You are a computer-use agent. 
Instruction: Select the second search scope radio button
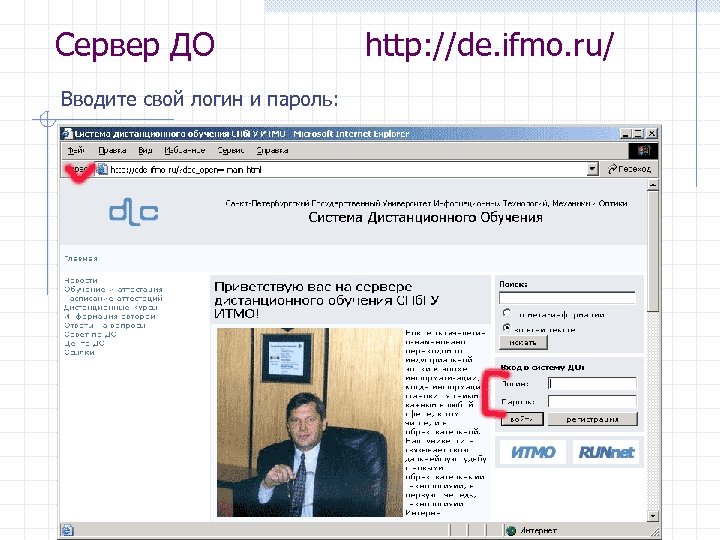click(506, 328)
